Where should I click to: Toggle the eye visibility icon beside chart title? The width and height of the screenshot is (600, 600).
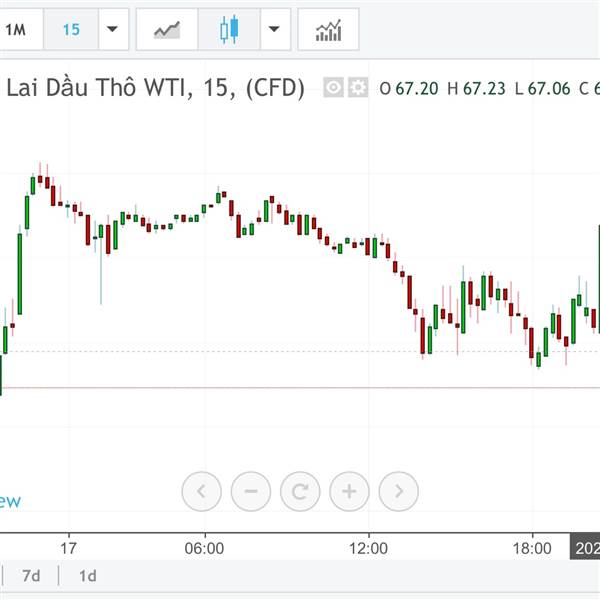coord(333,88)
